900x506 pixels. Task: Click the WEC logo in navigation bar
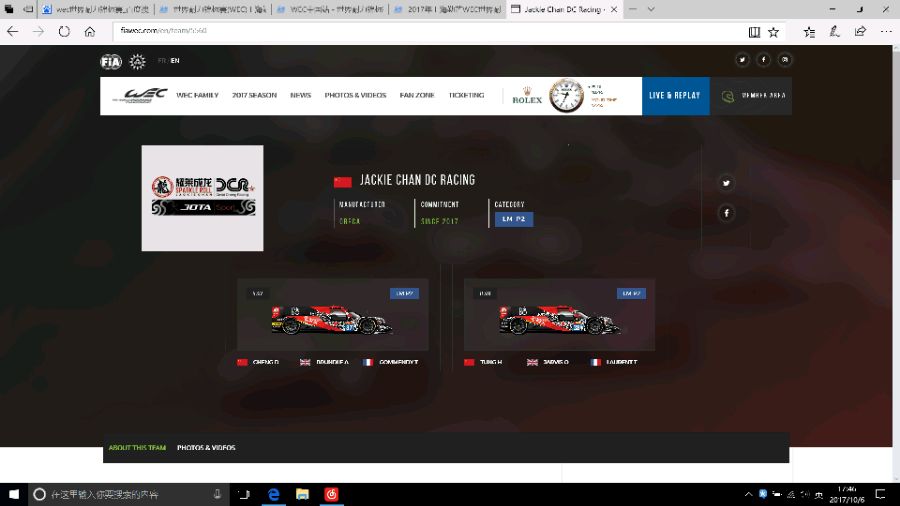pos(141,95)
